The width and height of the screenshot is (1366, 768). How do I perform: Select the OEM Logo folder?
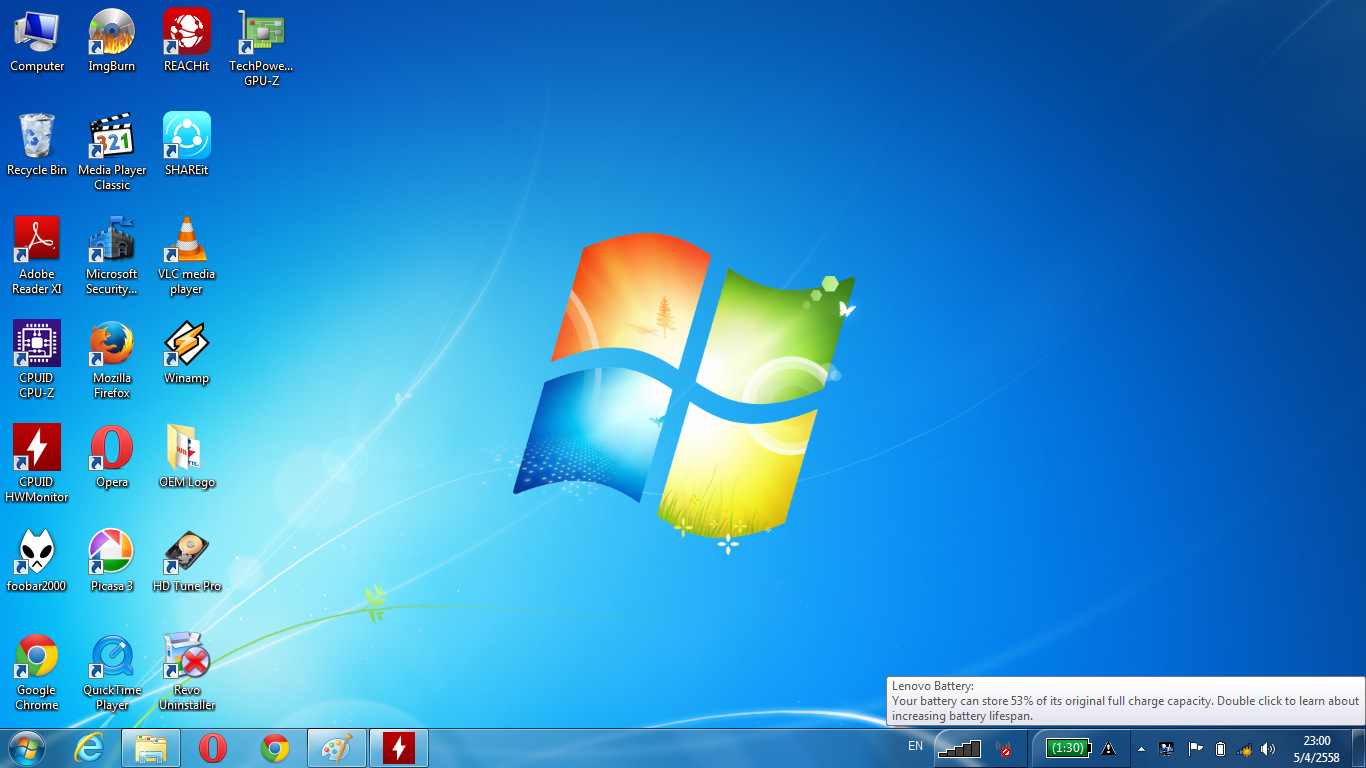[x=187, y=457]
